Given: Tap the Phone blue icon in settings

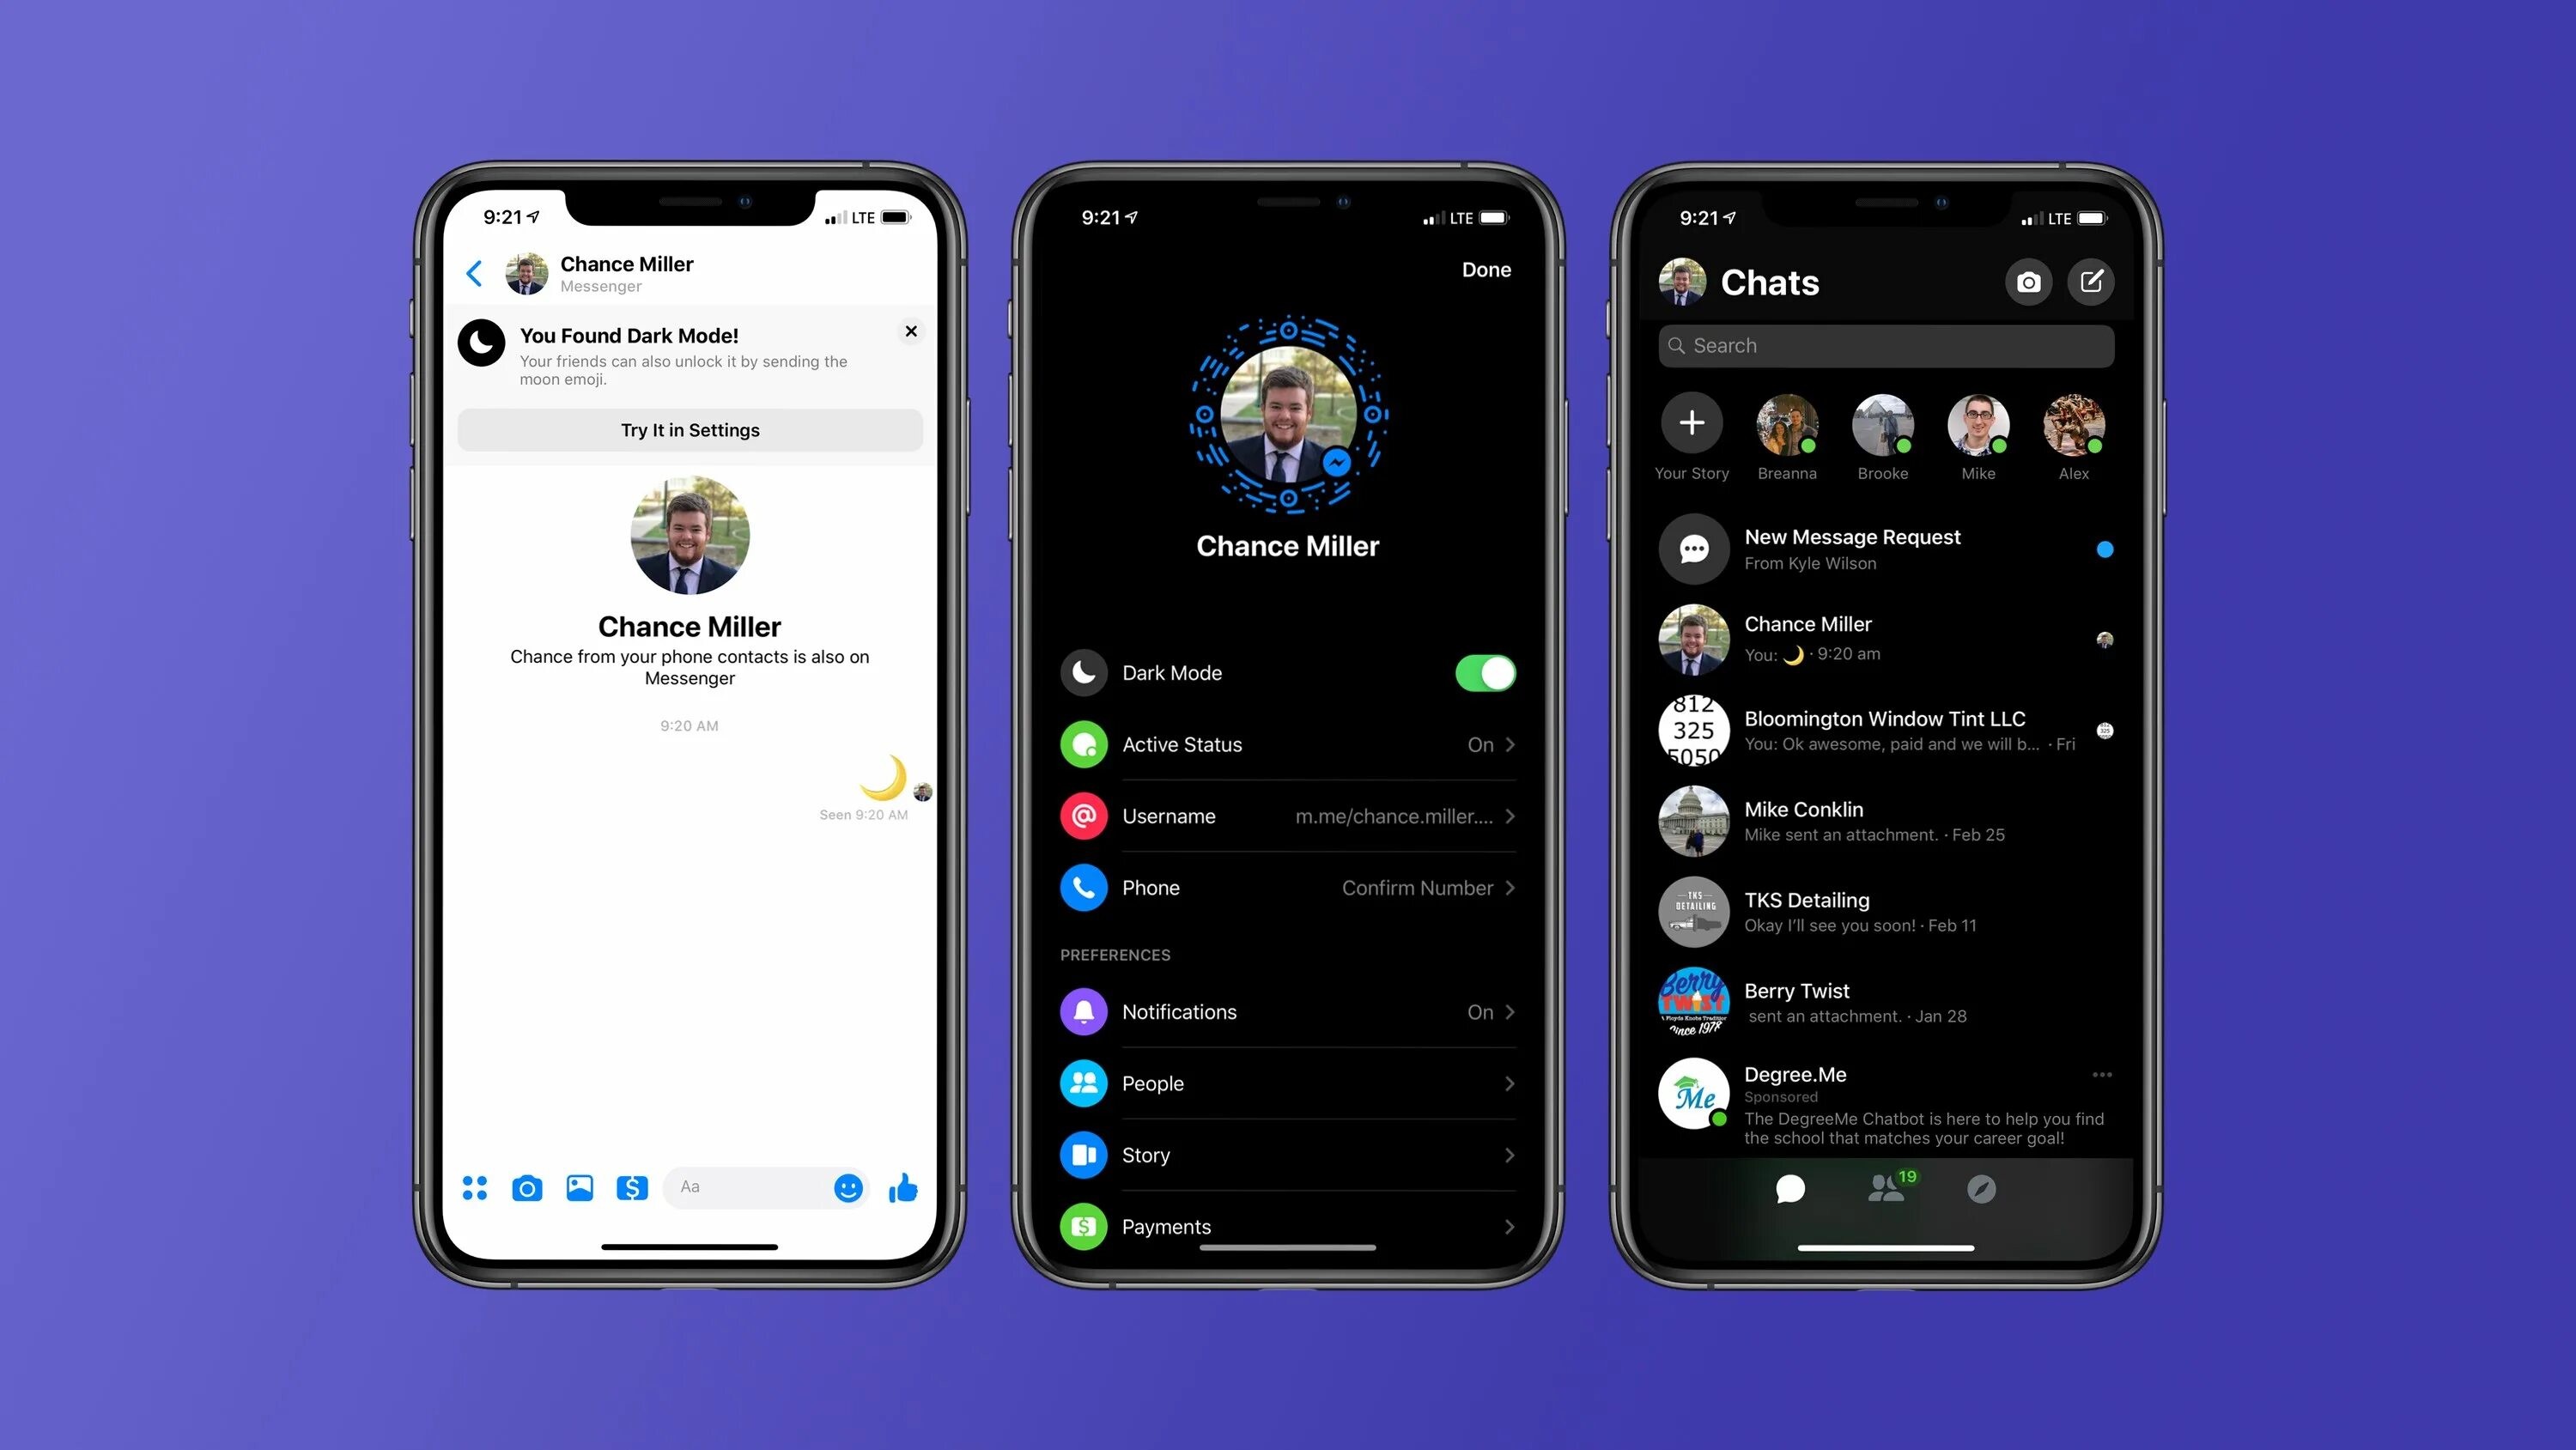Looking at the screenshot, I should 1081,886.
